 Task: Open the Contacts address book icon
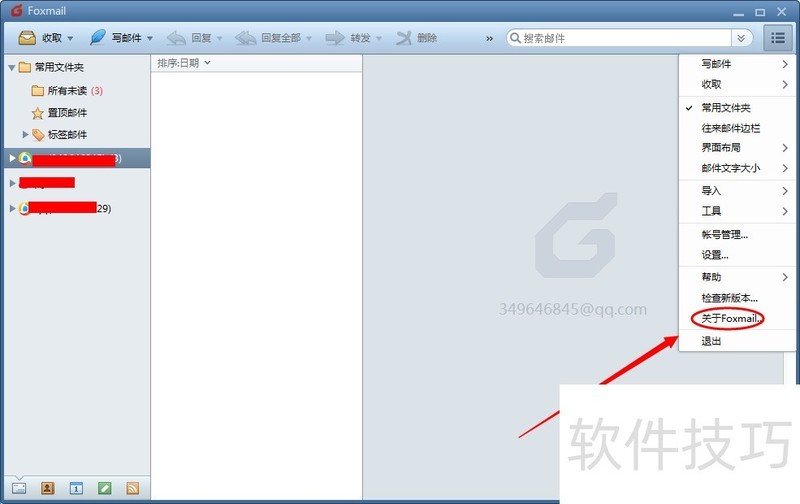coord(47,488)
